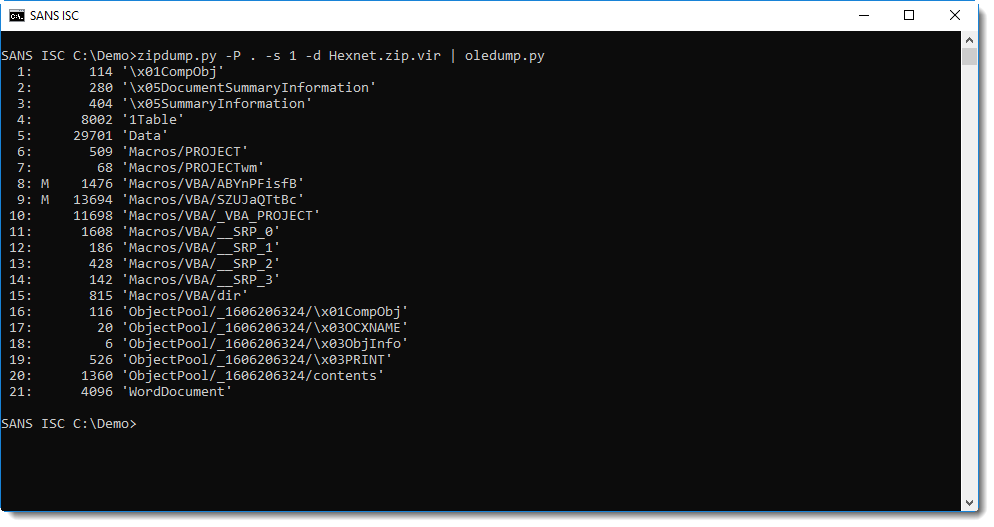Minimize the SANS ISC window
Image resolution: width=994 pixels, height=527 pixels.
pyautogui.click(x=863, y=15)
